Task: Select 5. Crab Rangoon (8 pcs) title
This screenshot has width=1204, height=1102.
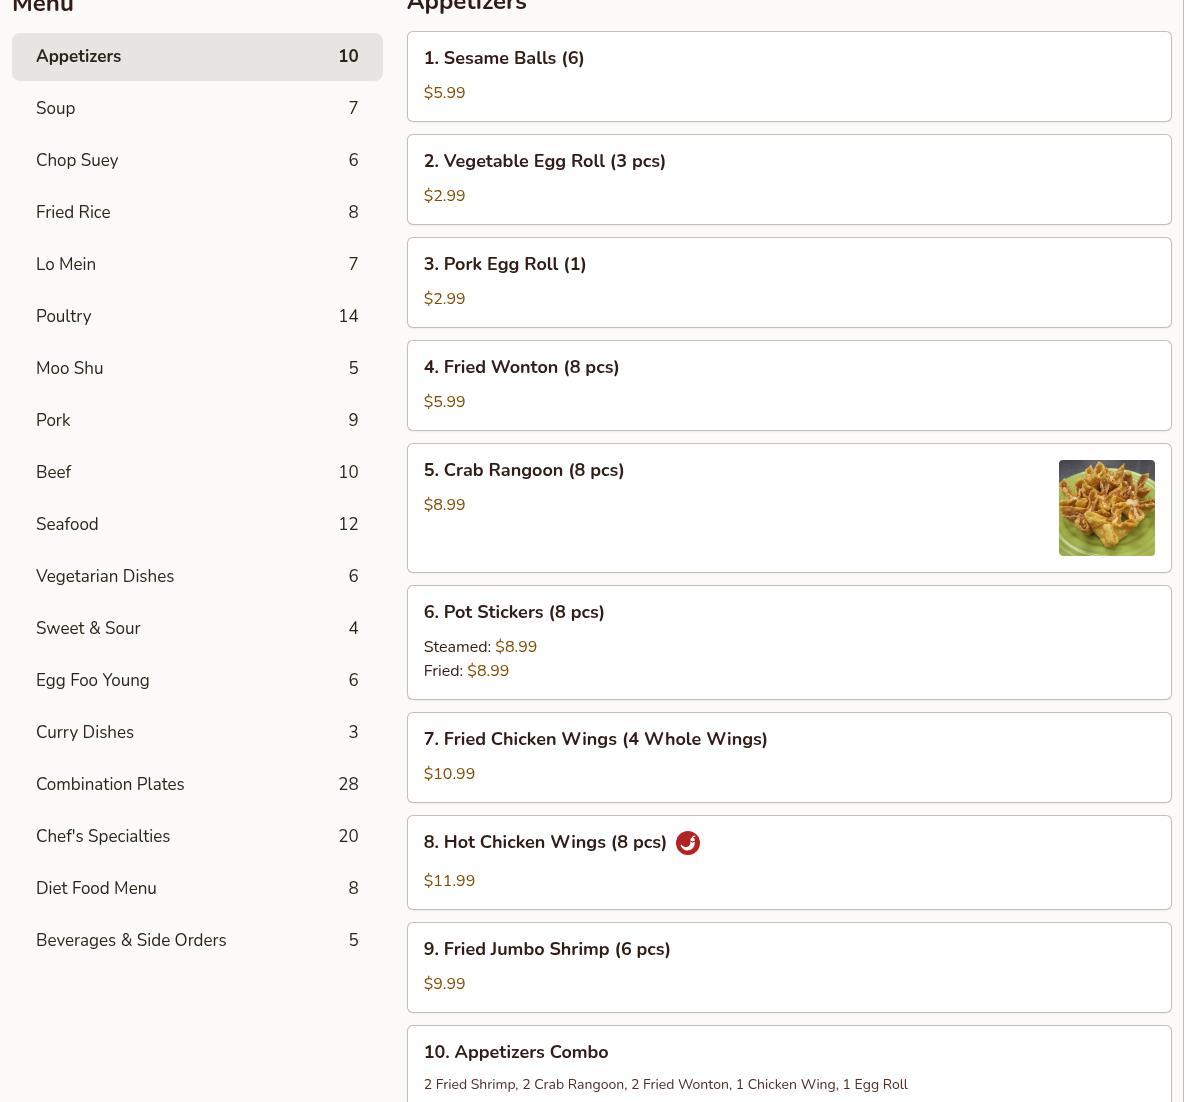Action: 524,470
